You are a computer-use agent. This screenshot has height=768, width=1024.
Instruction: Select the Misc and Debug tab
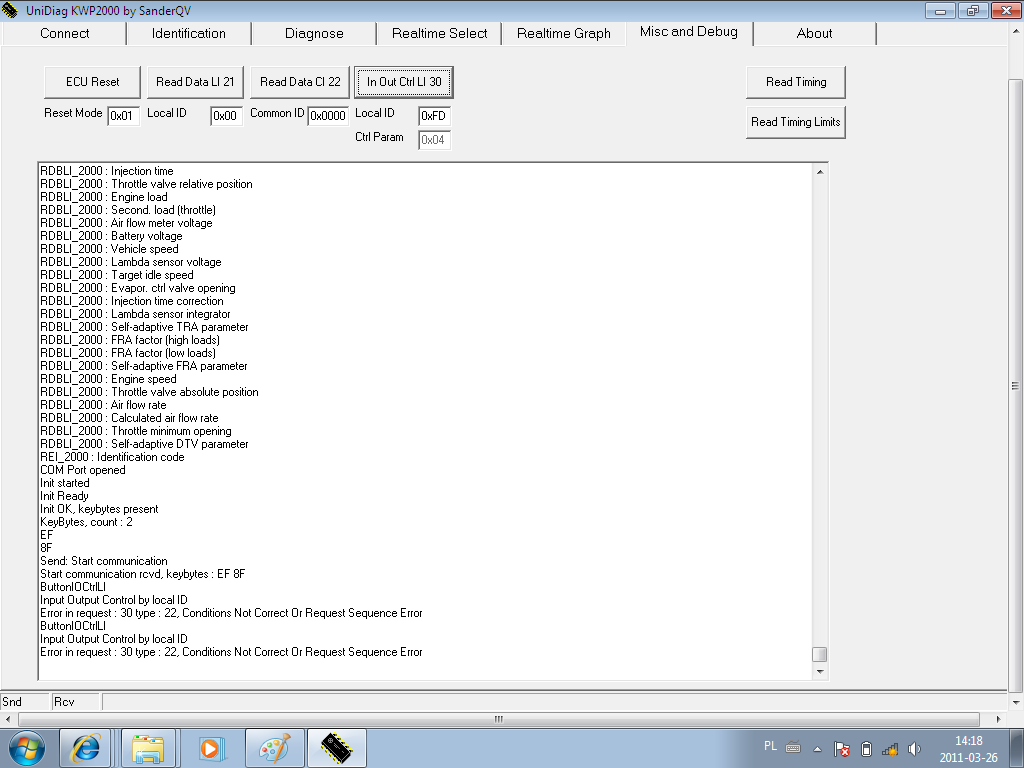689,32
